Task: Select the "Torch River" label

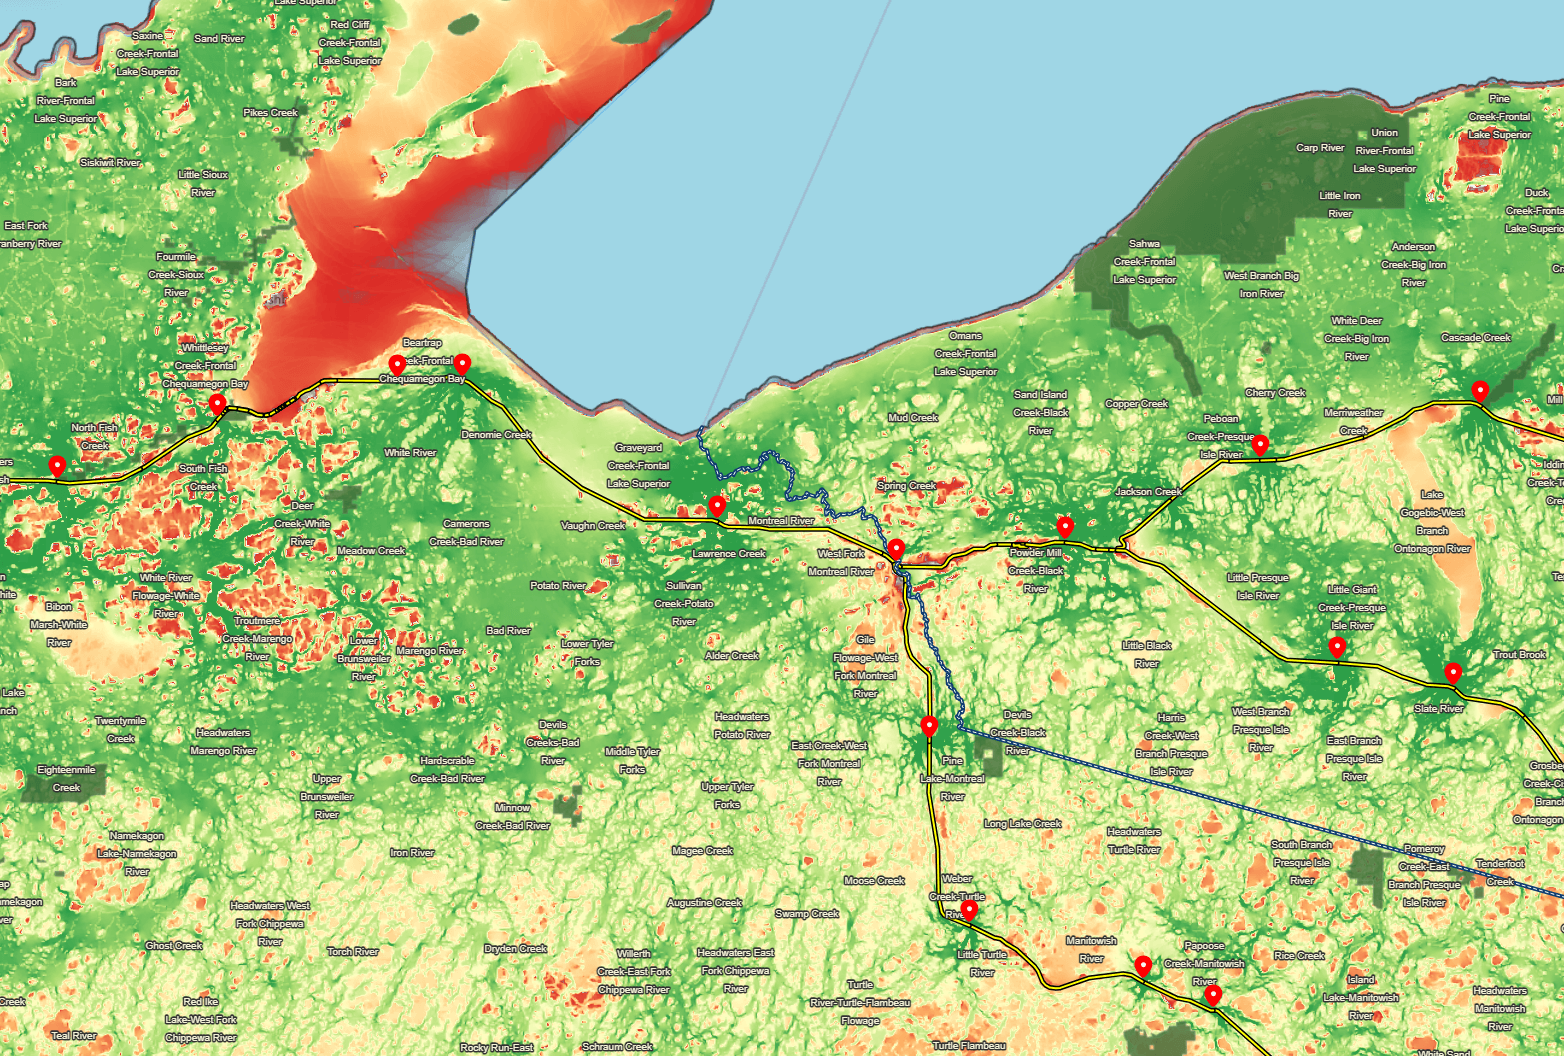Action: tap(353, 952)
